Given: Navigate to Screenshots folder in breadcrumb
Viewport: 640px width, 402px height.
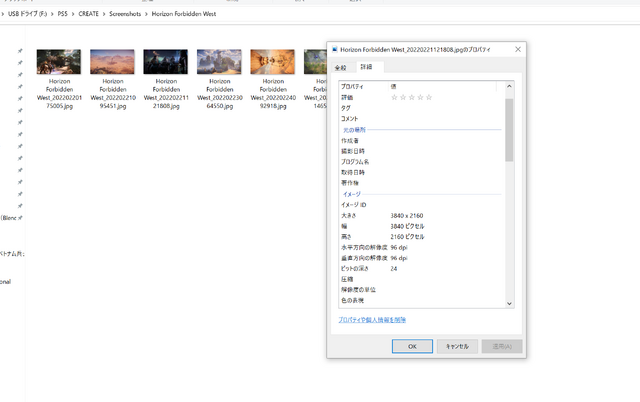Looking at the screenshot, I should click(x=125, y=14).
